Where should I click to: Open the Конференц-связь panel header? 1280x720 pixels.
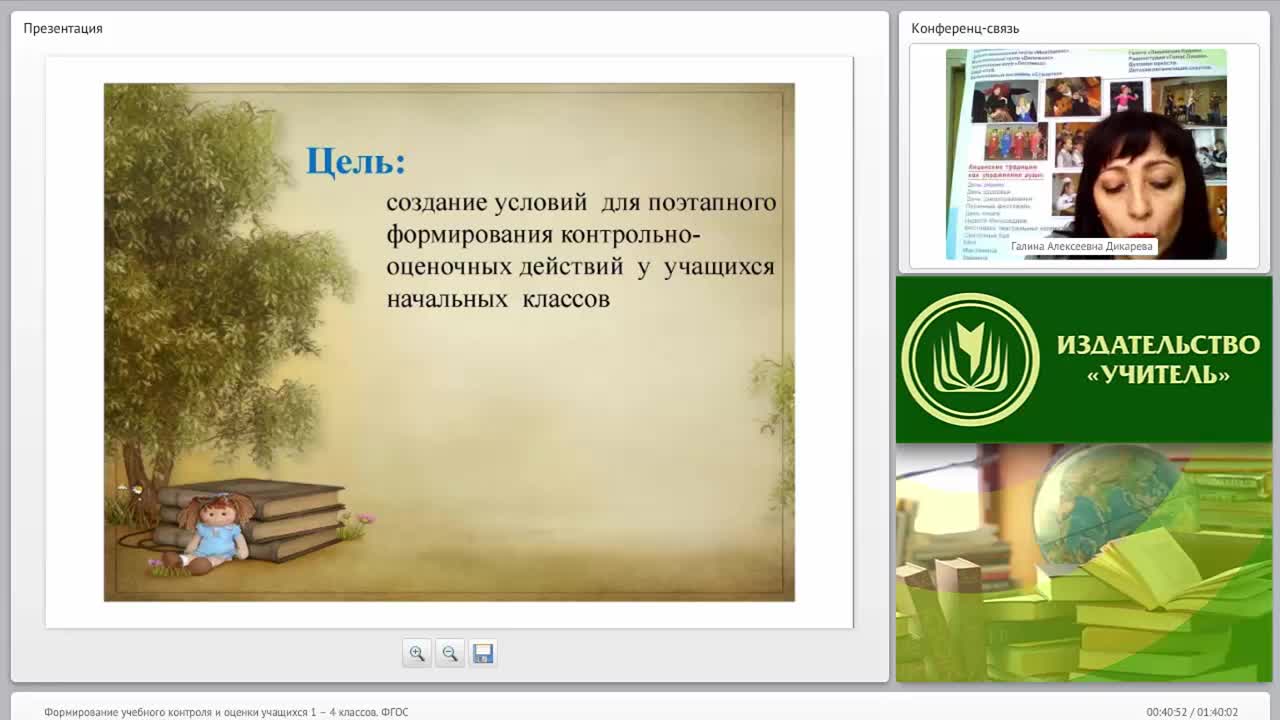click(965, 28)
